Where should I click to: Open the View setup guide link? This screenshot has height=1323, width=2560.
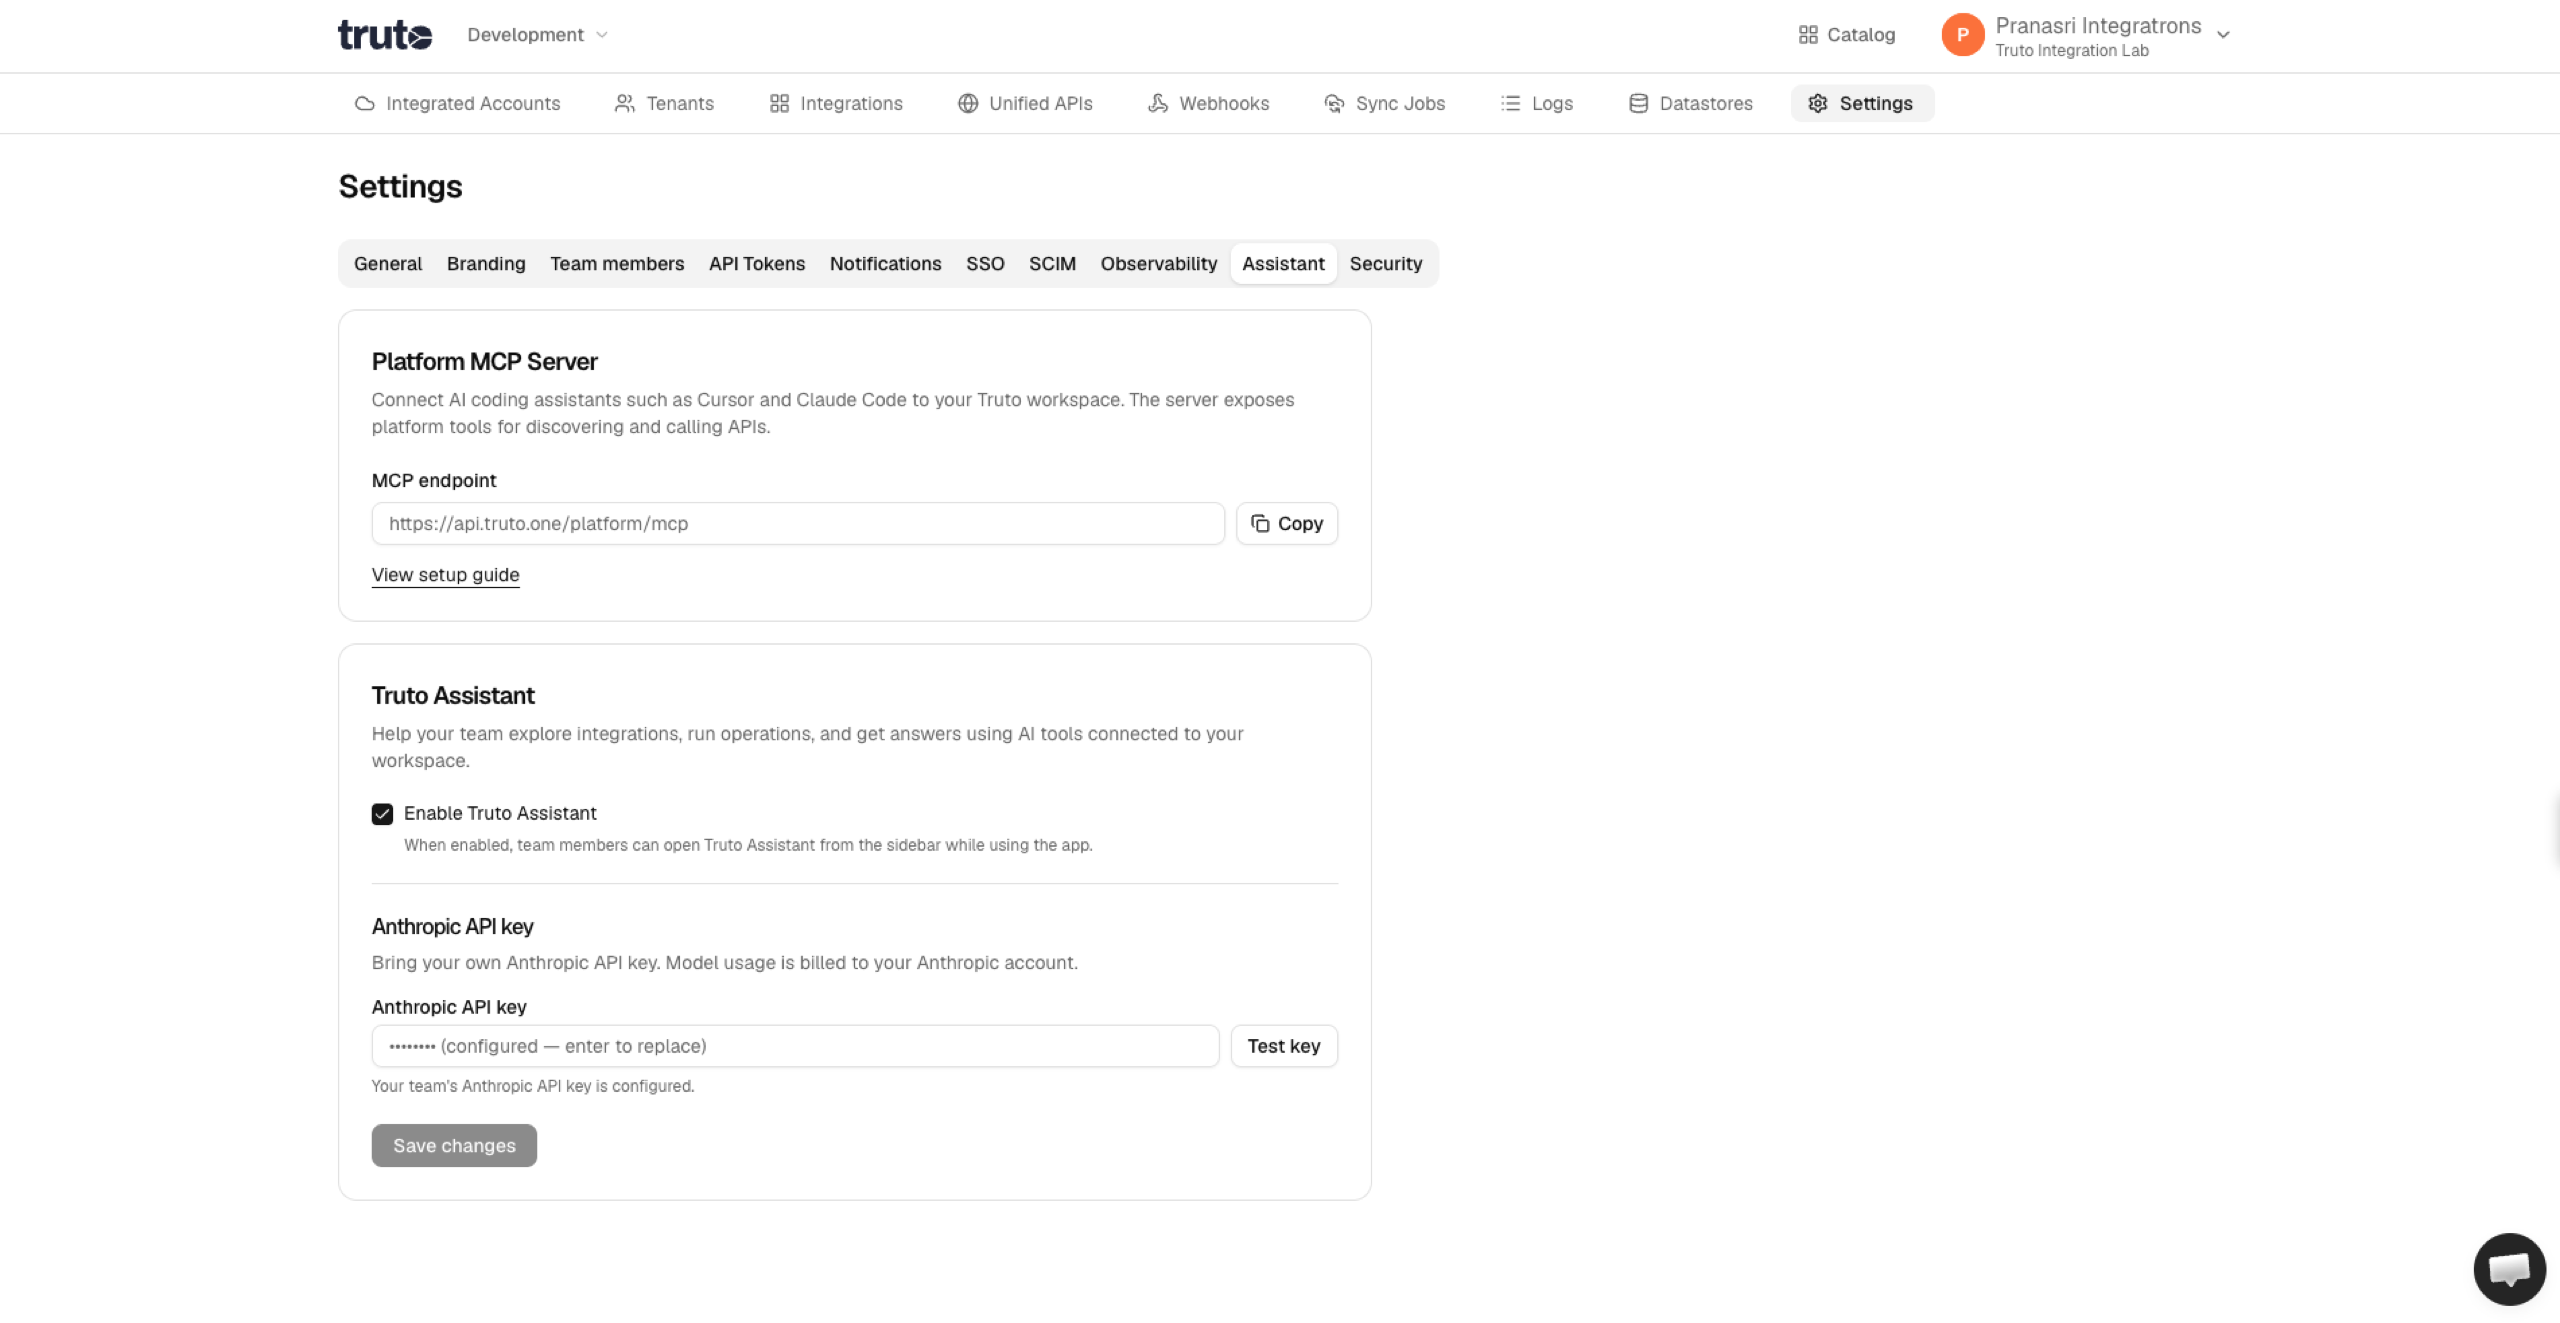click(x=445, y=575)
